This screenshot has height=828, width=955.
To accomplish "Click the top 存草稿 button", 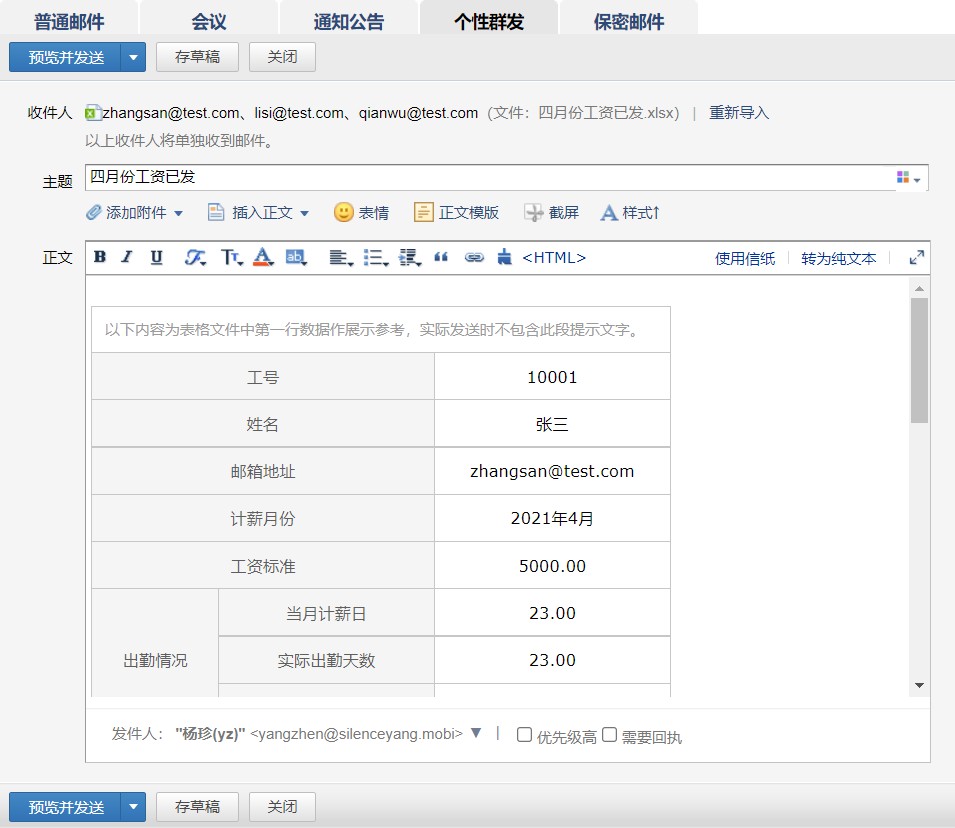I will coord(197,57).
